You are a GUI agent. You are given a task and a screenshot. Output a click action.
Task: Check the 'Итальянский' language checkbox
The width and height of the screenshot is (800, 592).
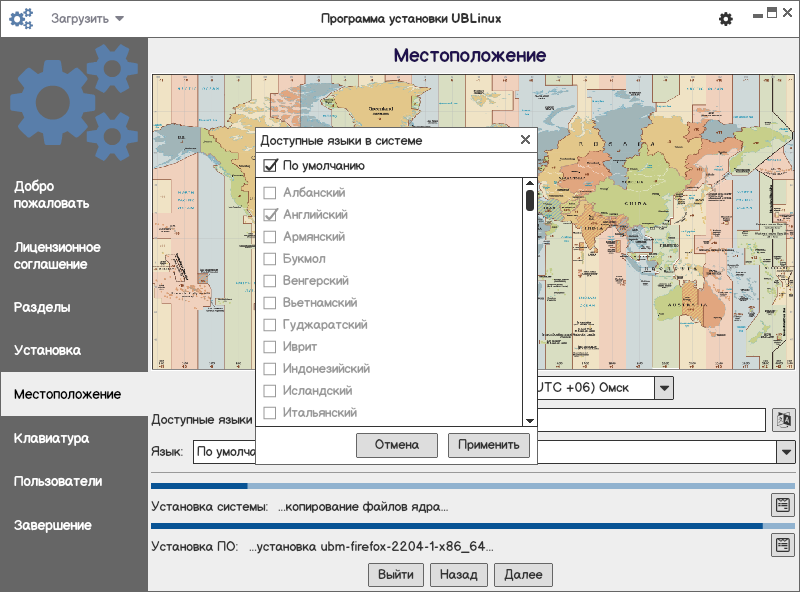click(270, 413)
